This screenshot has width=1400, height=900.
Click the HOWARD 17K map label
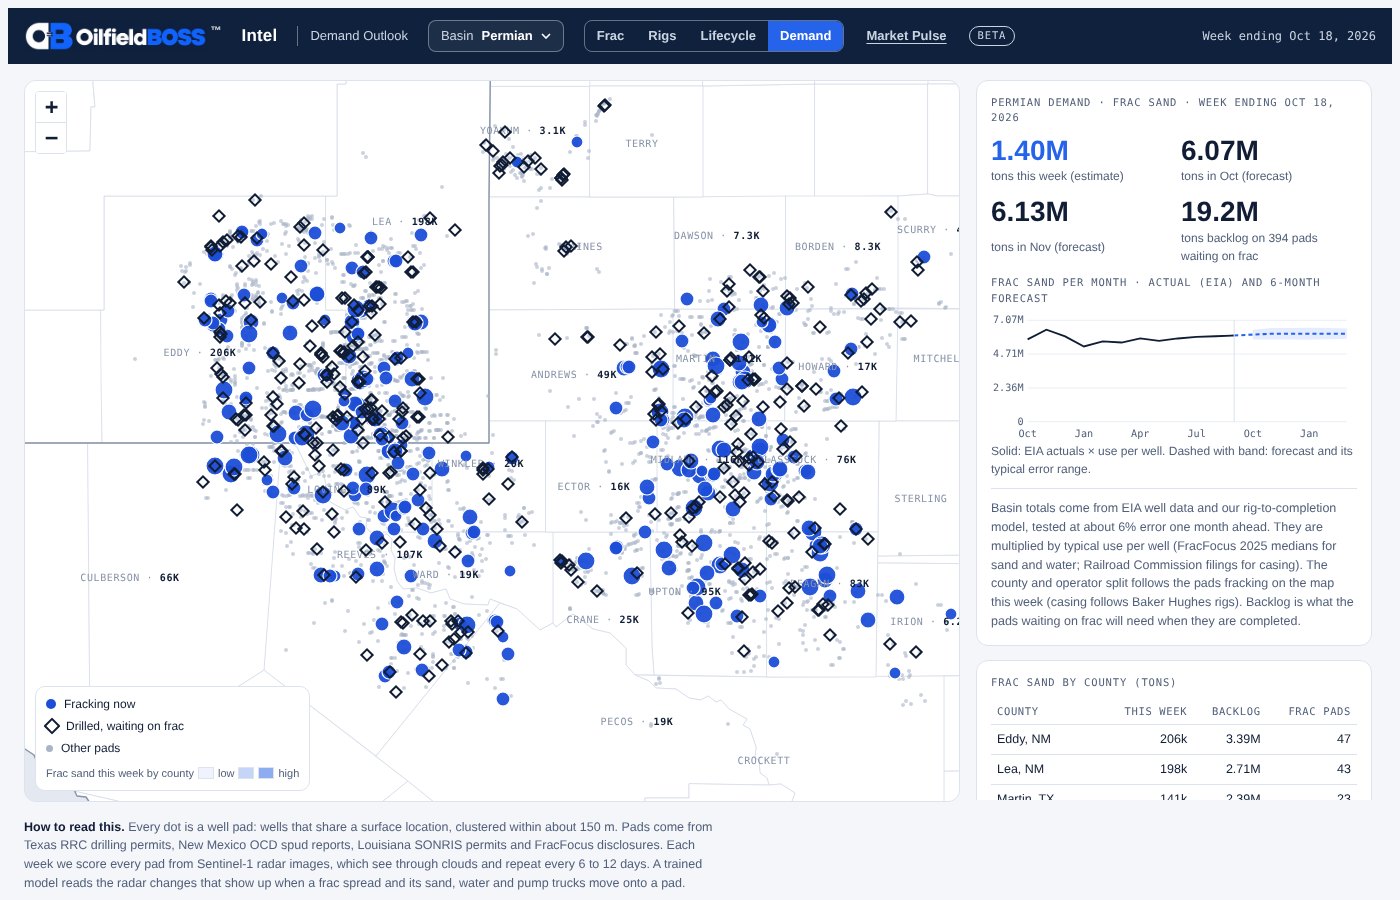pyautogui.click(x=838, y=367)
